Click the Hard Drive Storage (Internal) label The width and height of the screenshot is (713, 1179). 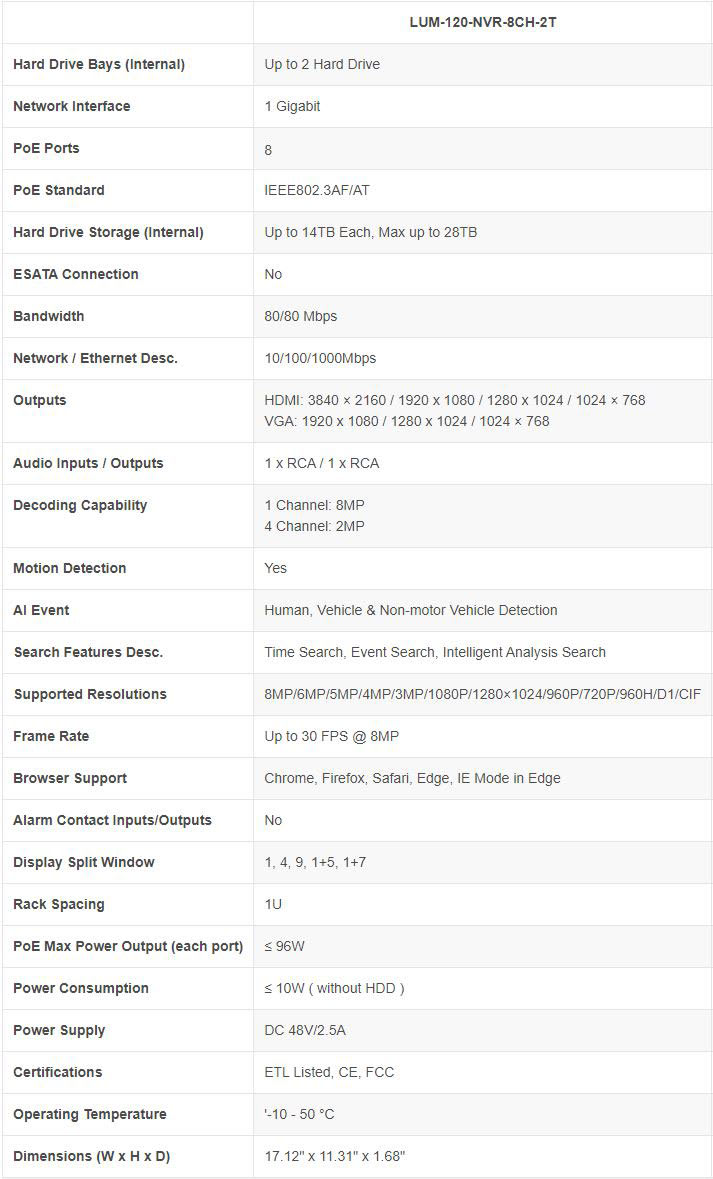(x=108, y=232)
